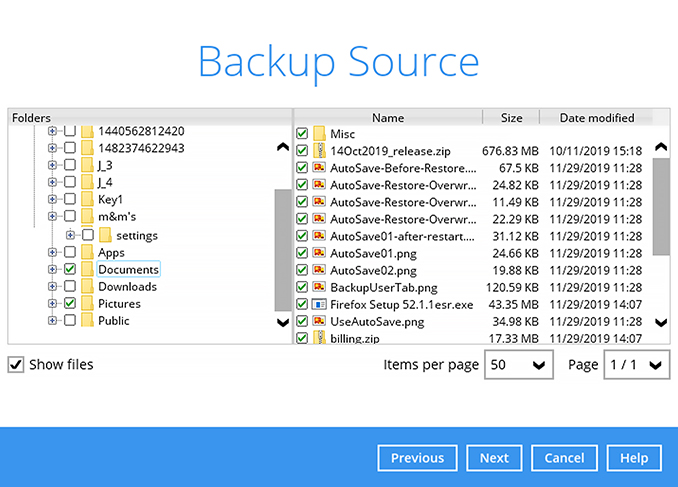
Task: Expand the Public folder tree node
Action: point(52,320)
